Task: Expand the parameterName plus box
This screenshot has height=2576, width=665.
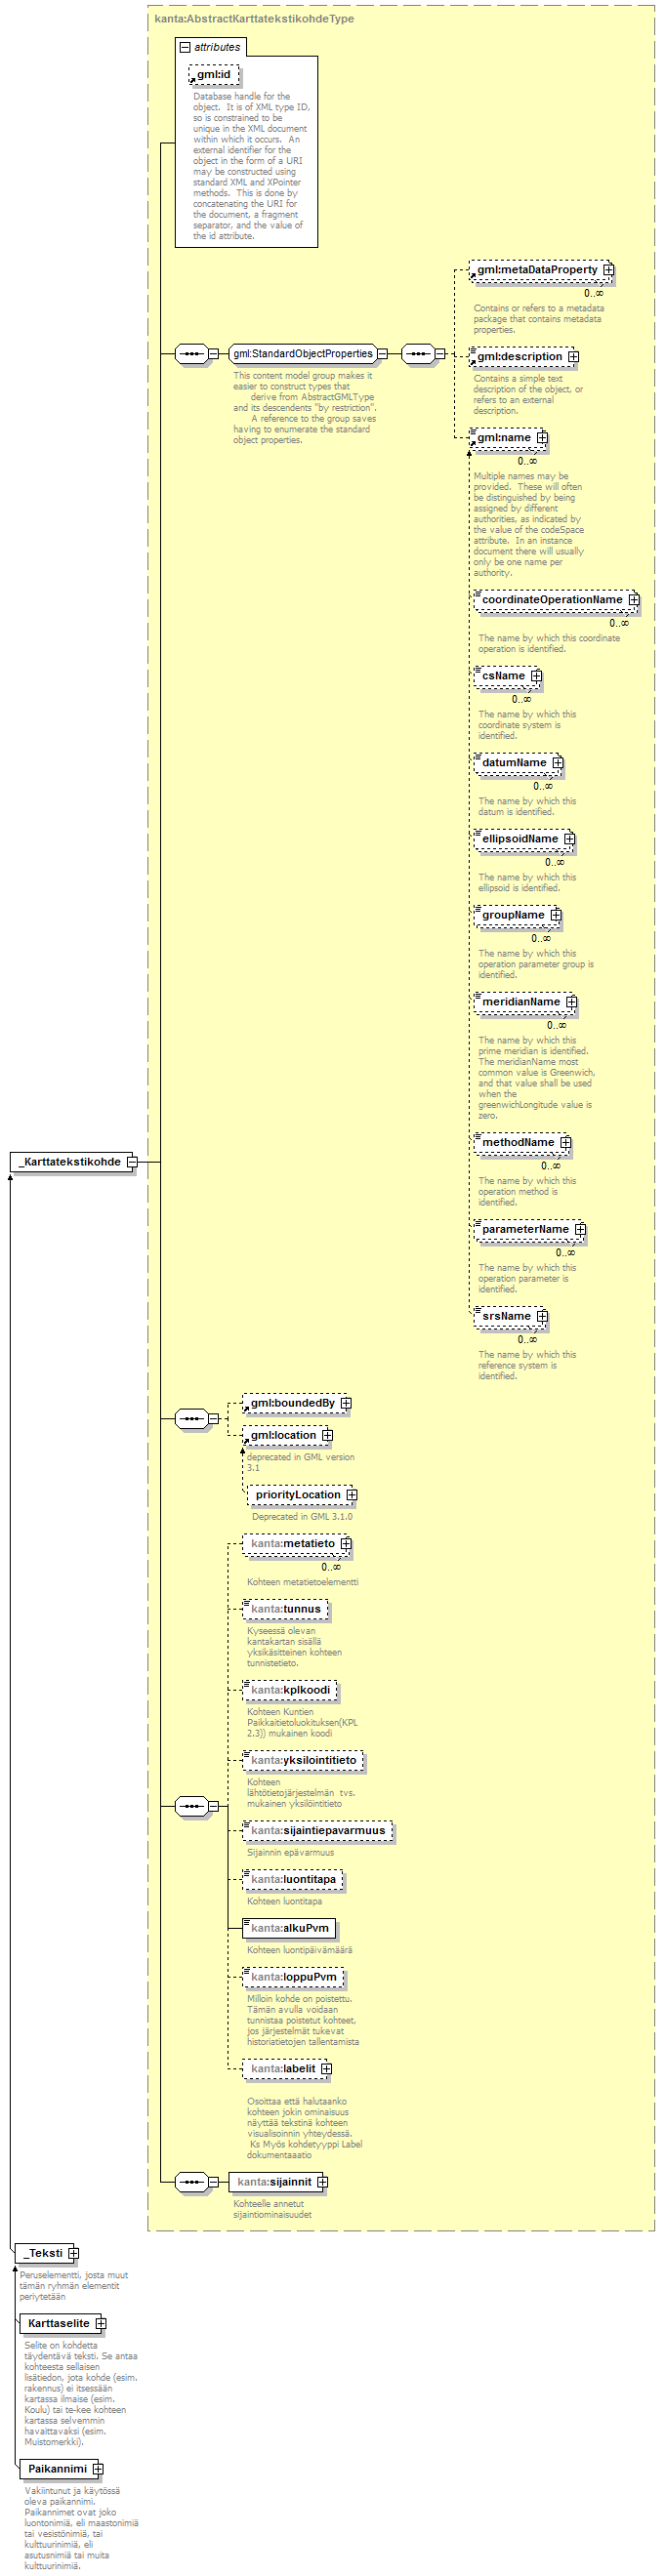Action: click(580, 1229)
